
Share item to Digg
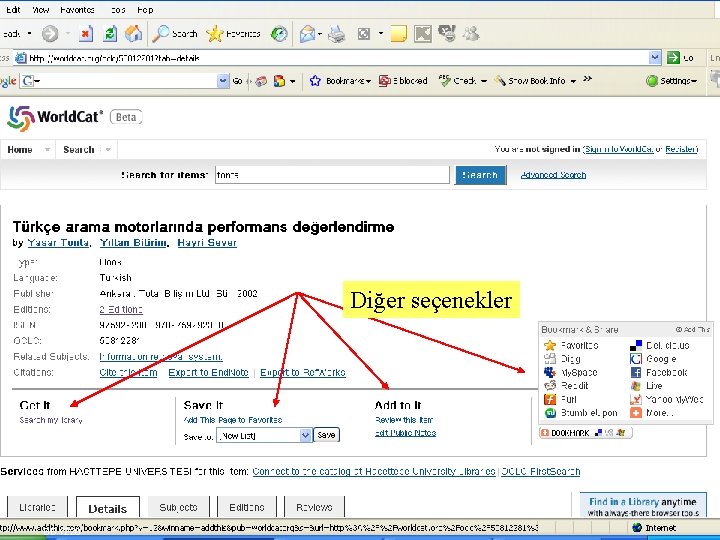pyautogui.click(x=562, y=359)
